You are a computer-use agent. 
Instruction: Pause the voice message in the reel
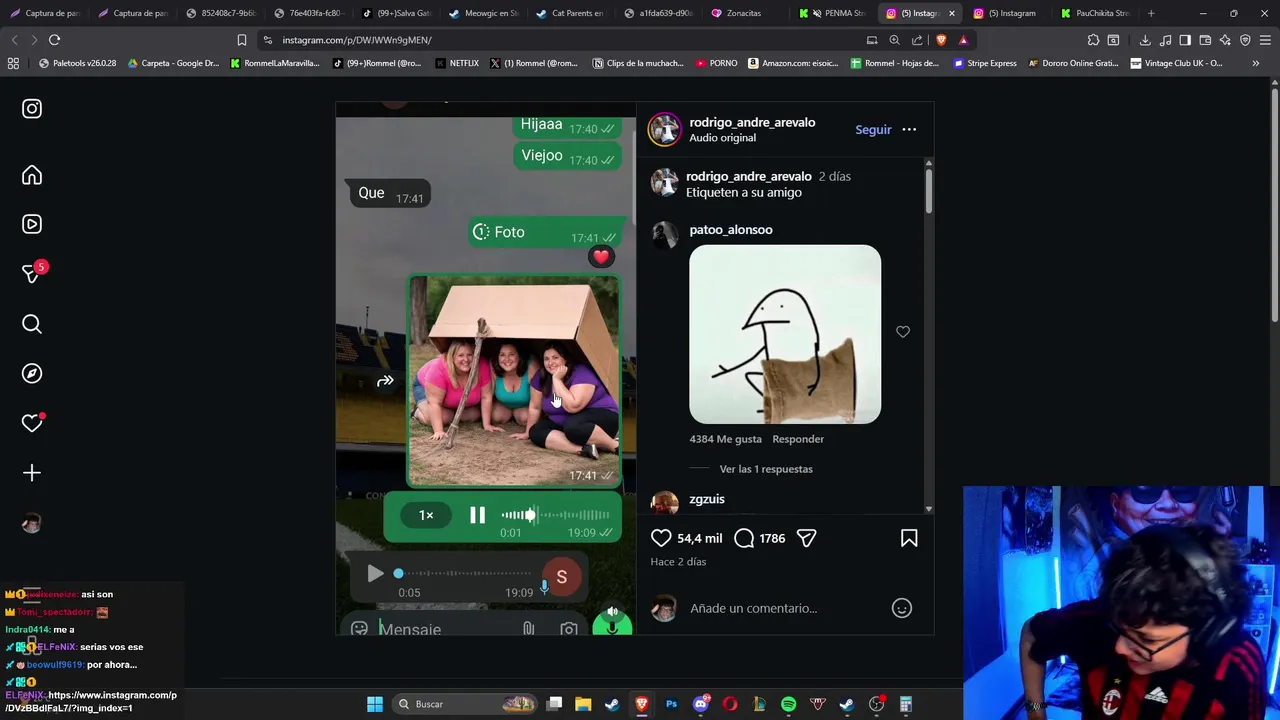pos(477,515)
